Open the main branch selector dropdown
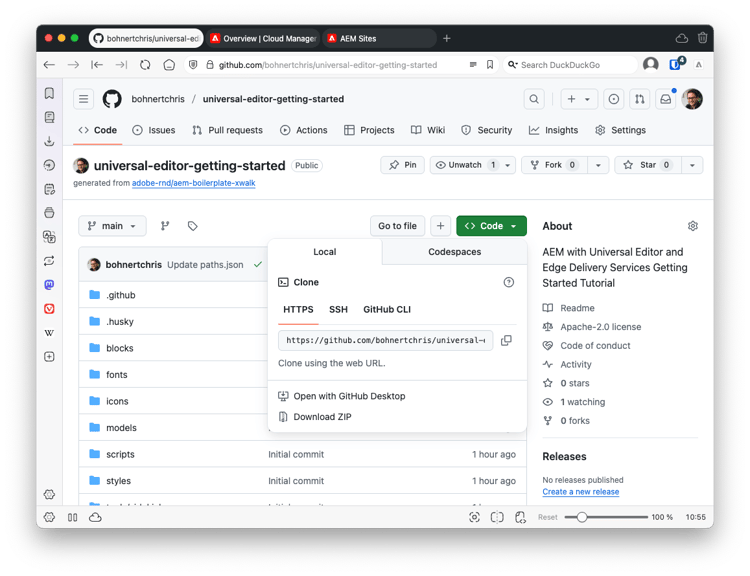This screenshot has height=576, width=750. tap(112, 226)
